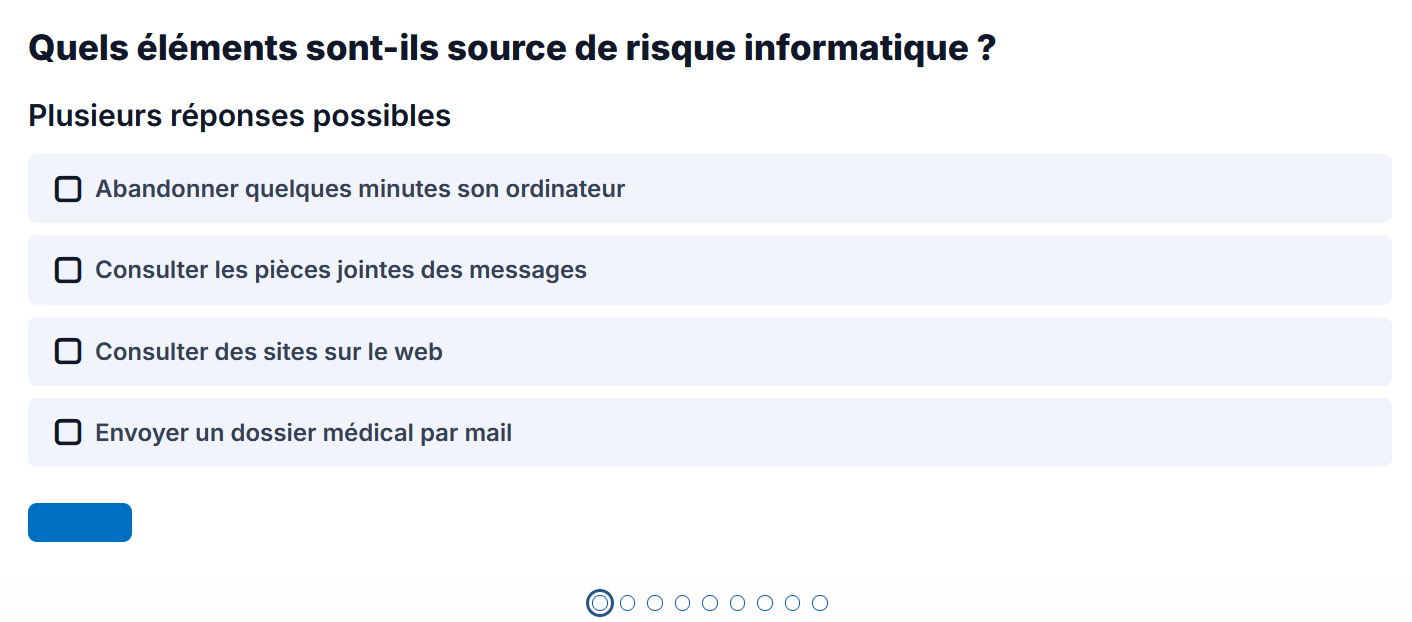Click the blue submit button below the answers

tap(80, 522)
